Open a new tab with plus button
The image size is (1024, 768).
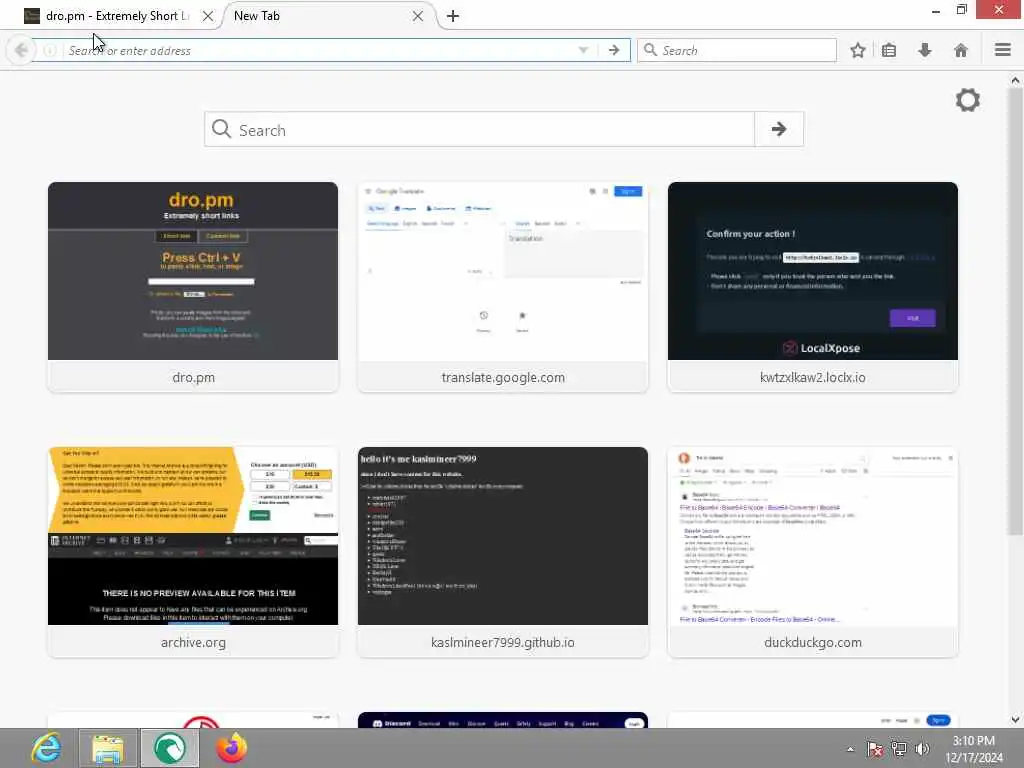453,16
